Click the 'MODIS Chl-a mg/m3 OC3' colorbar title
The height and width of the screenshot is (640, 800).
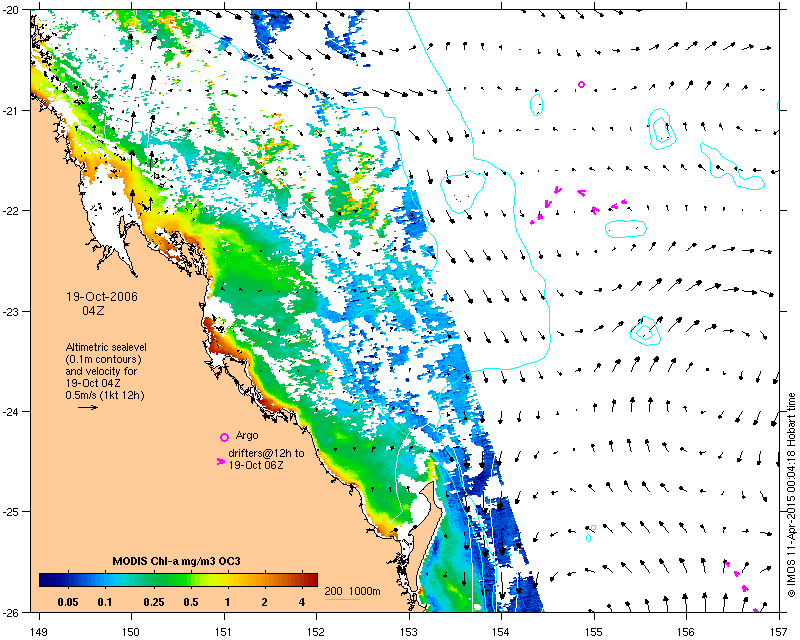[177, 561]
